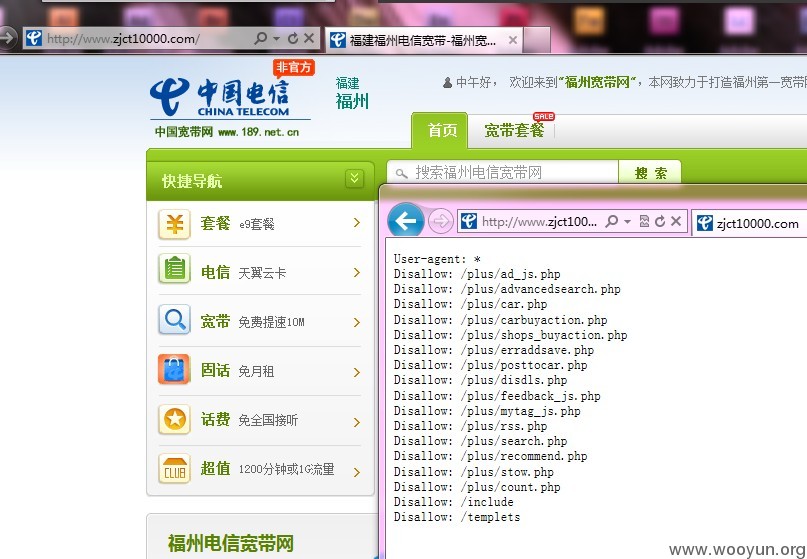
Task: Click the 'Disallow: /include' line
Action: point(453,501)
